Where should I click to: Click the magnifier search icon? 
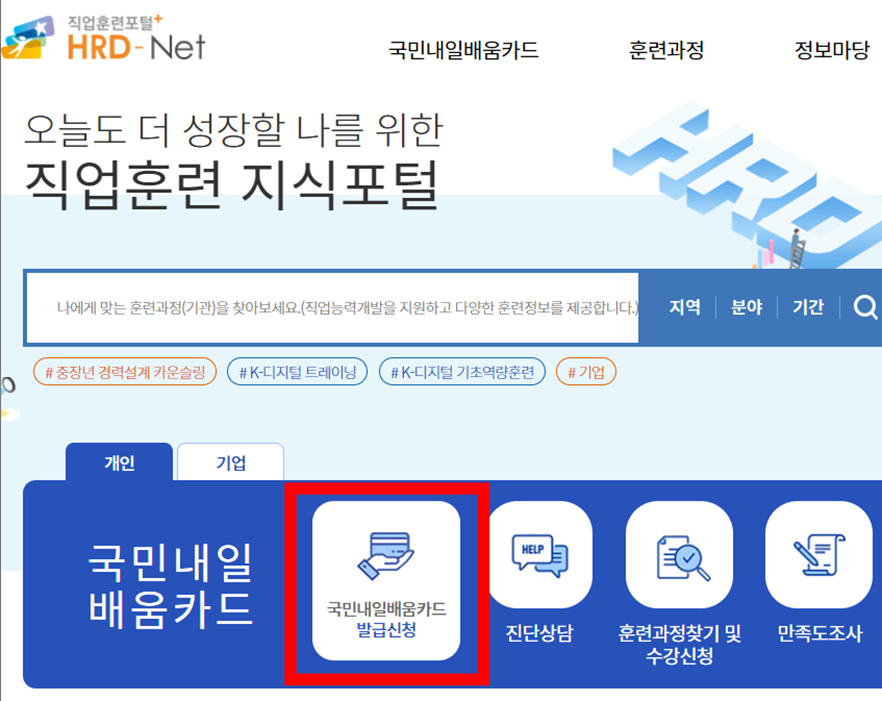pos(865,307)
